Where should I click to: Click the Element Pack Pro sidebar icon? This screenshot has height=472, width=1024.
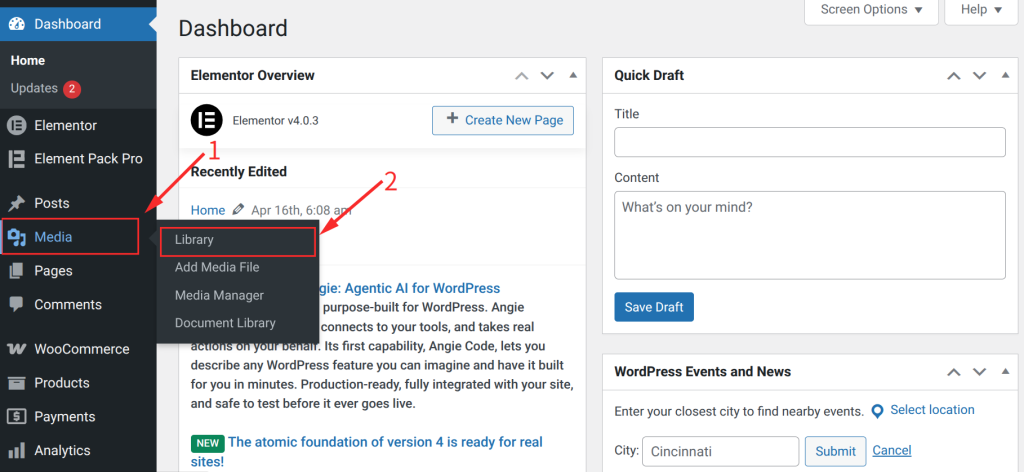click(x=16, y=159)
